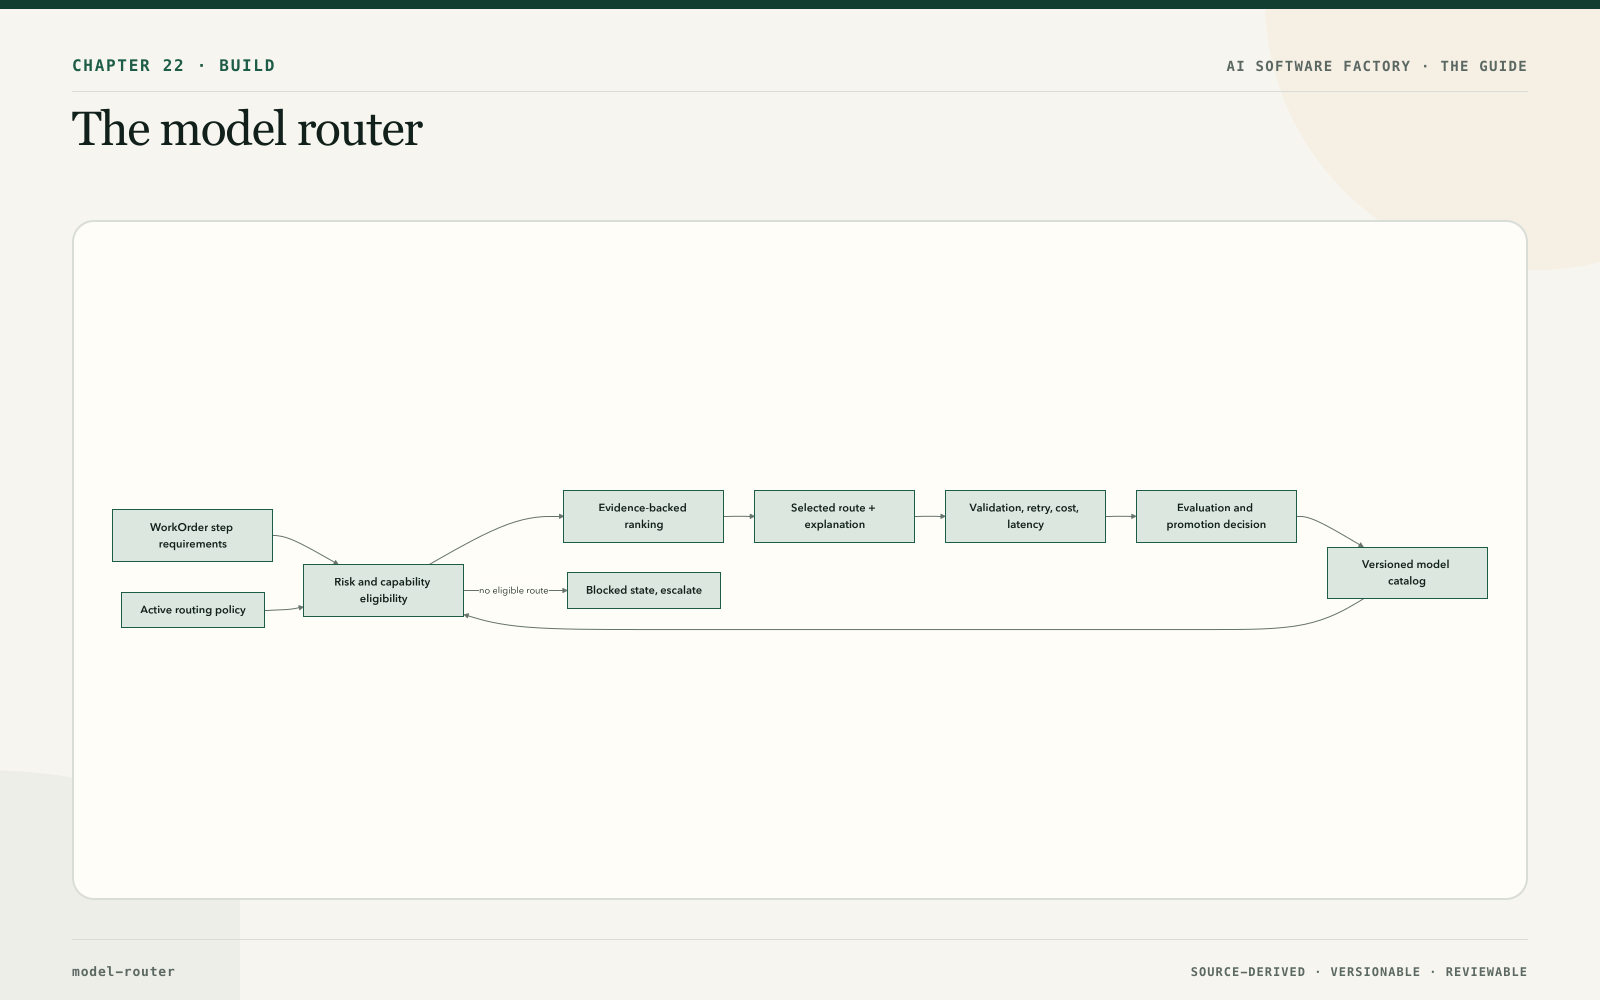Screen dimensions: 1600x1000
Task: Click the 'model-router' footer label
Action: pos(123,971)
